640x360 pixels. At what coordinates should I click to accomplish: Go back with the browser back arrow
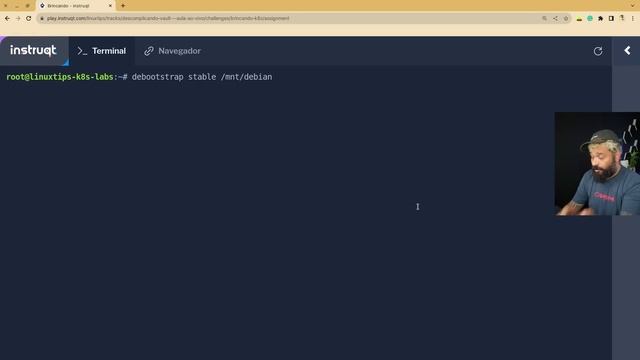point(7,18)
